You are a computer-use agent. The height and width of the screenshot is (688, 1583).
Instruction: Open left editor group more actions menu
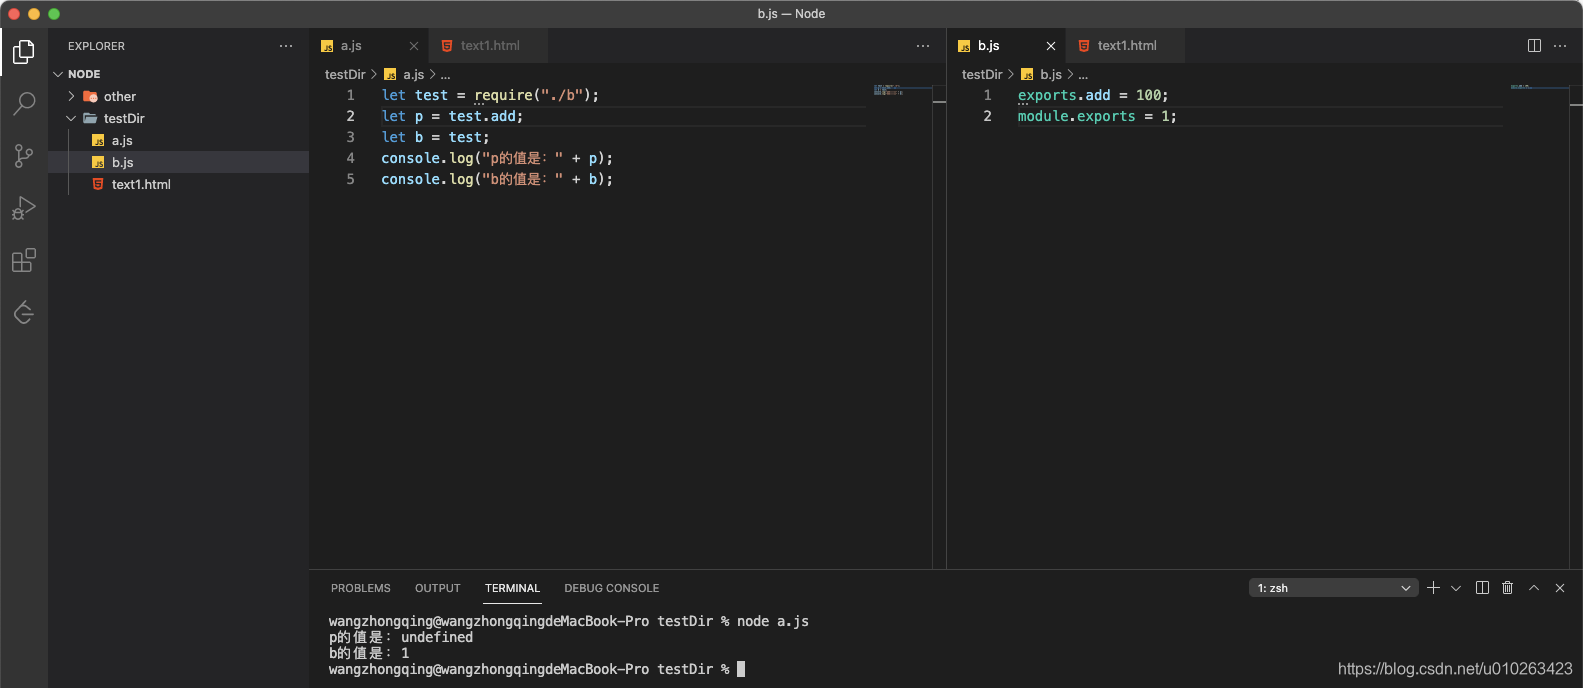923,46
